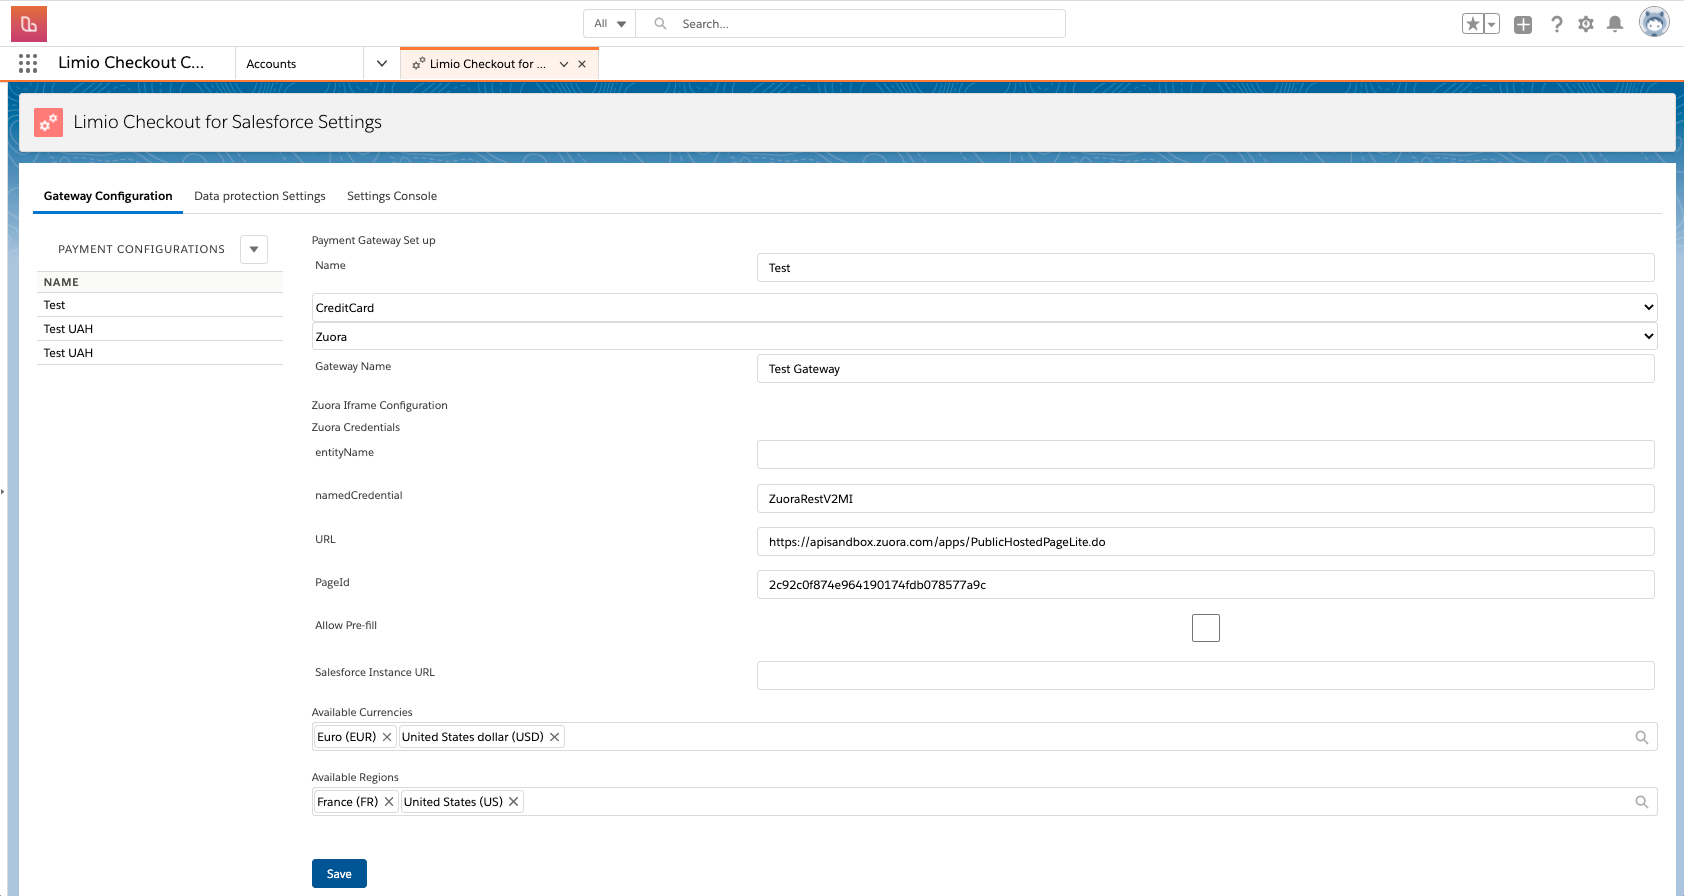Click the Gateway Name input field
Image resolution: width=1684 pixels, height=896 pixels.
click(1205, 369)
